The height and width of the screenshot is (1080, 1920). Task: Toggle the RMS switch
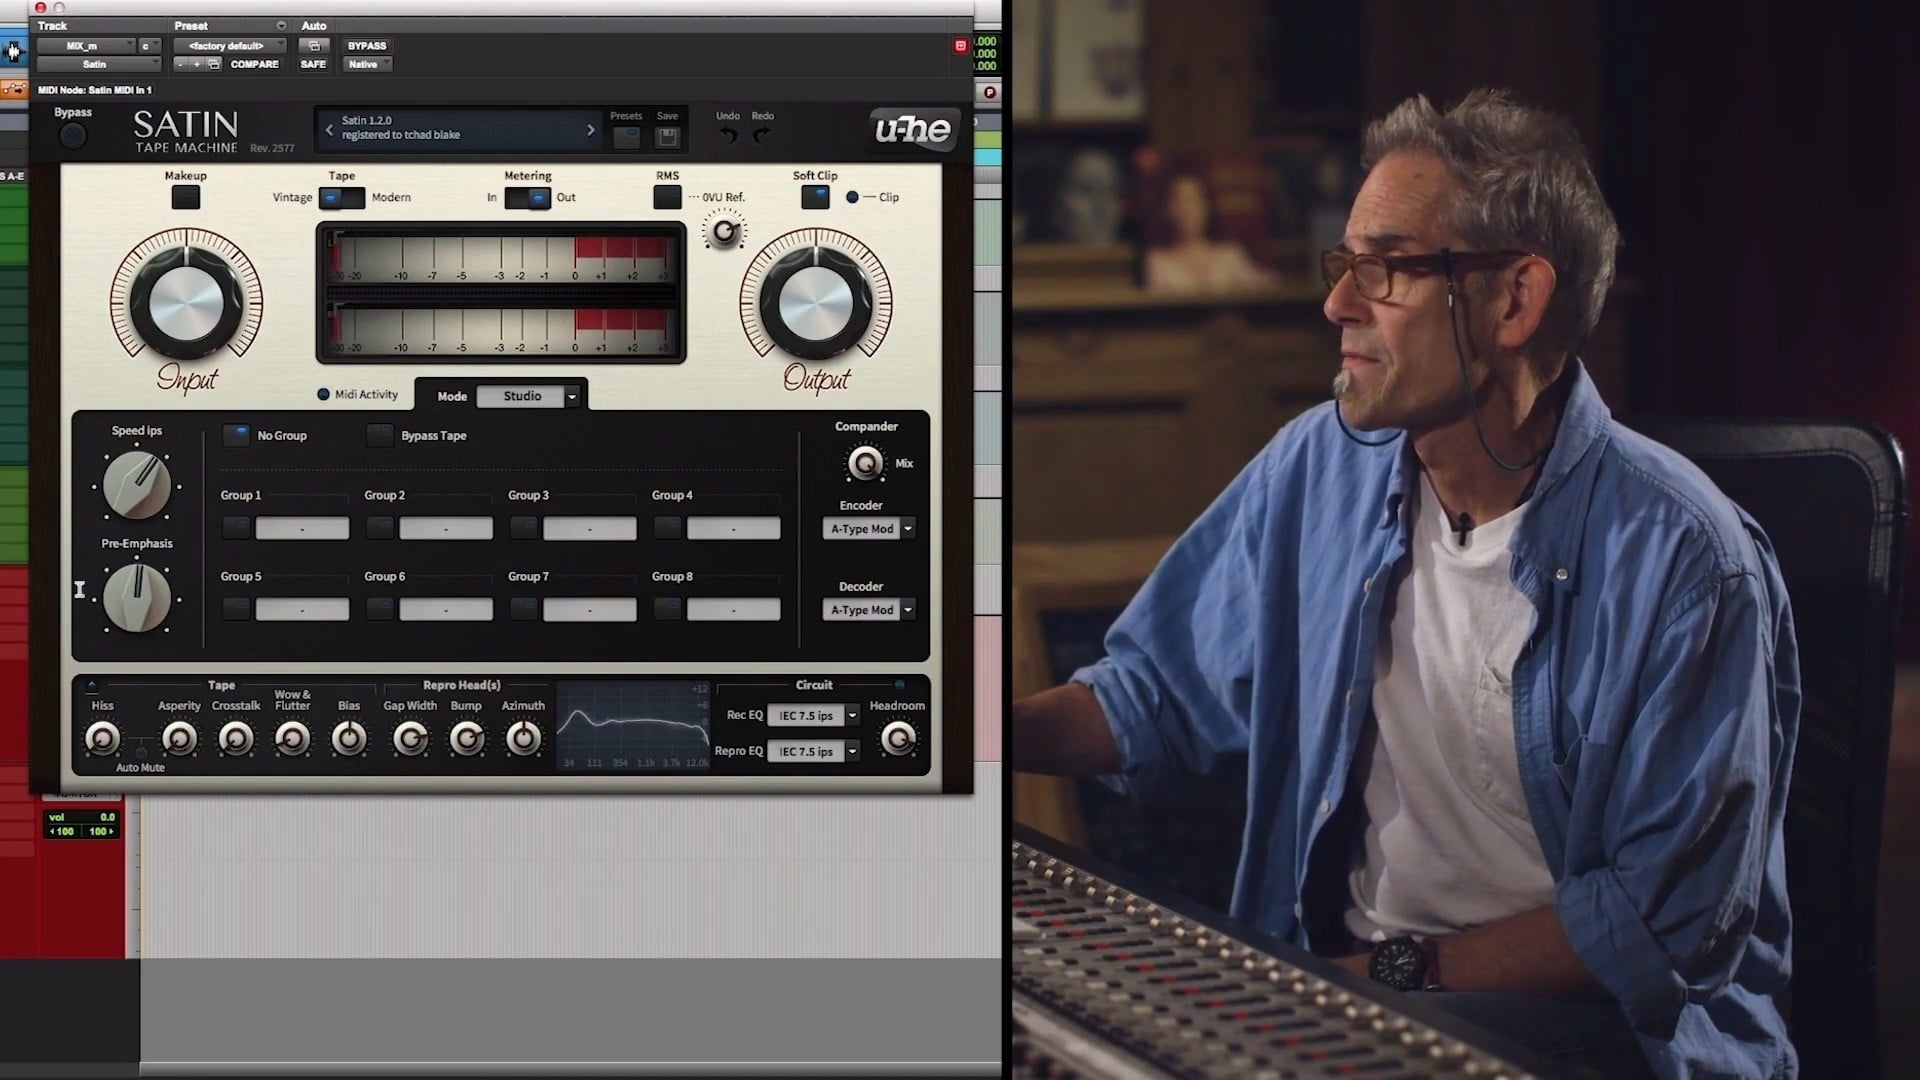click(667, 197)
